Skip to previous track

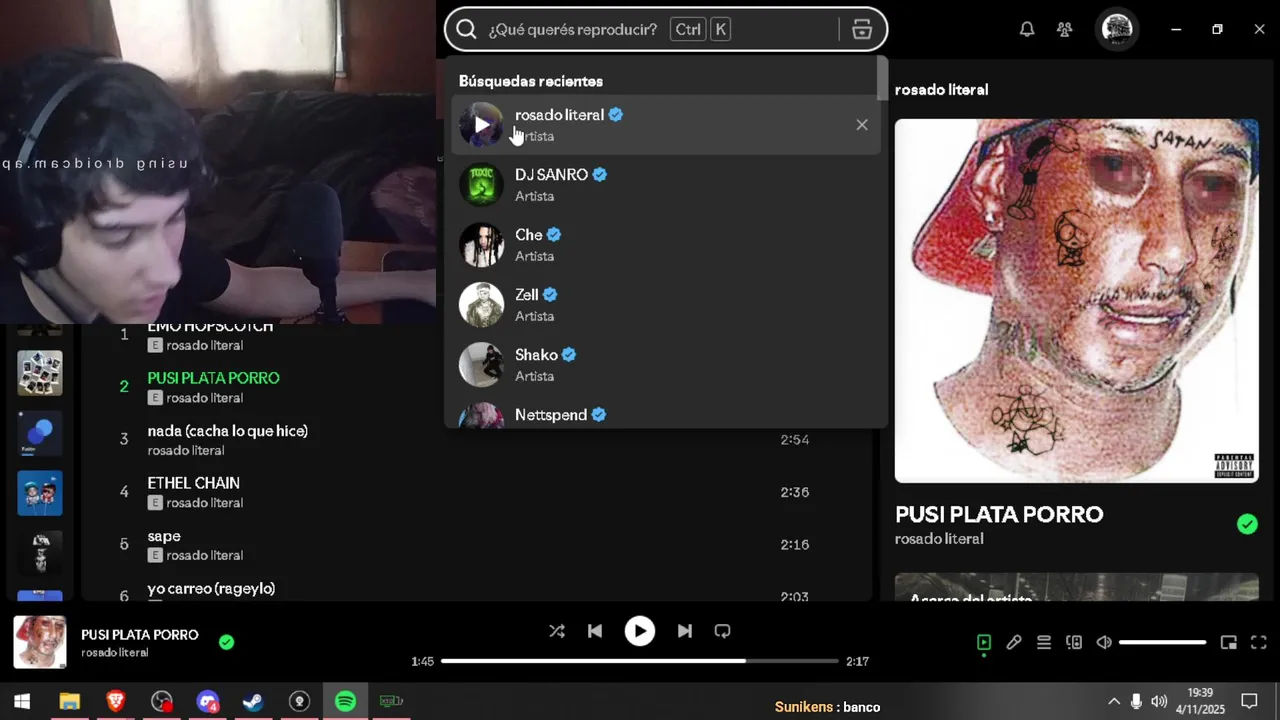(x=595, y=631)
